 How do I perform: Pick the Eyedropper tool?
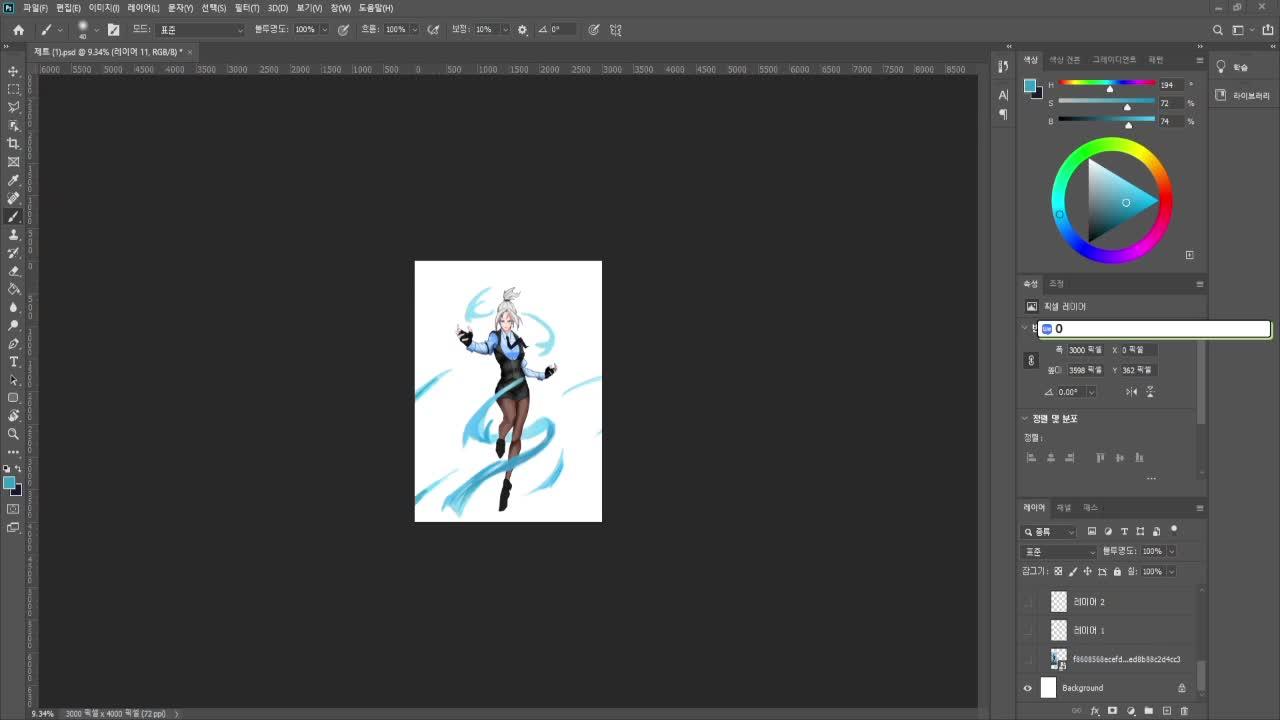[13, 180]
